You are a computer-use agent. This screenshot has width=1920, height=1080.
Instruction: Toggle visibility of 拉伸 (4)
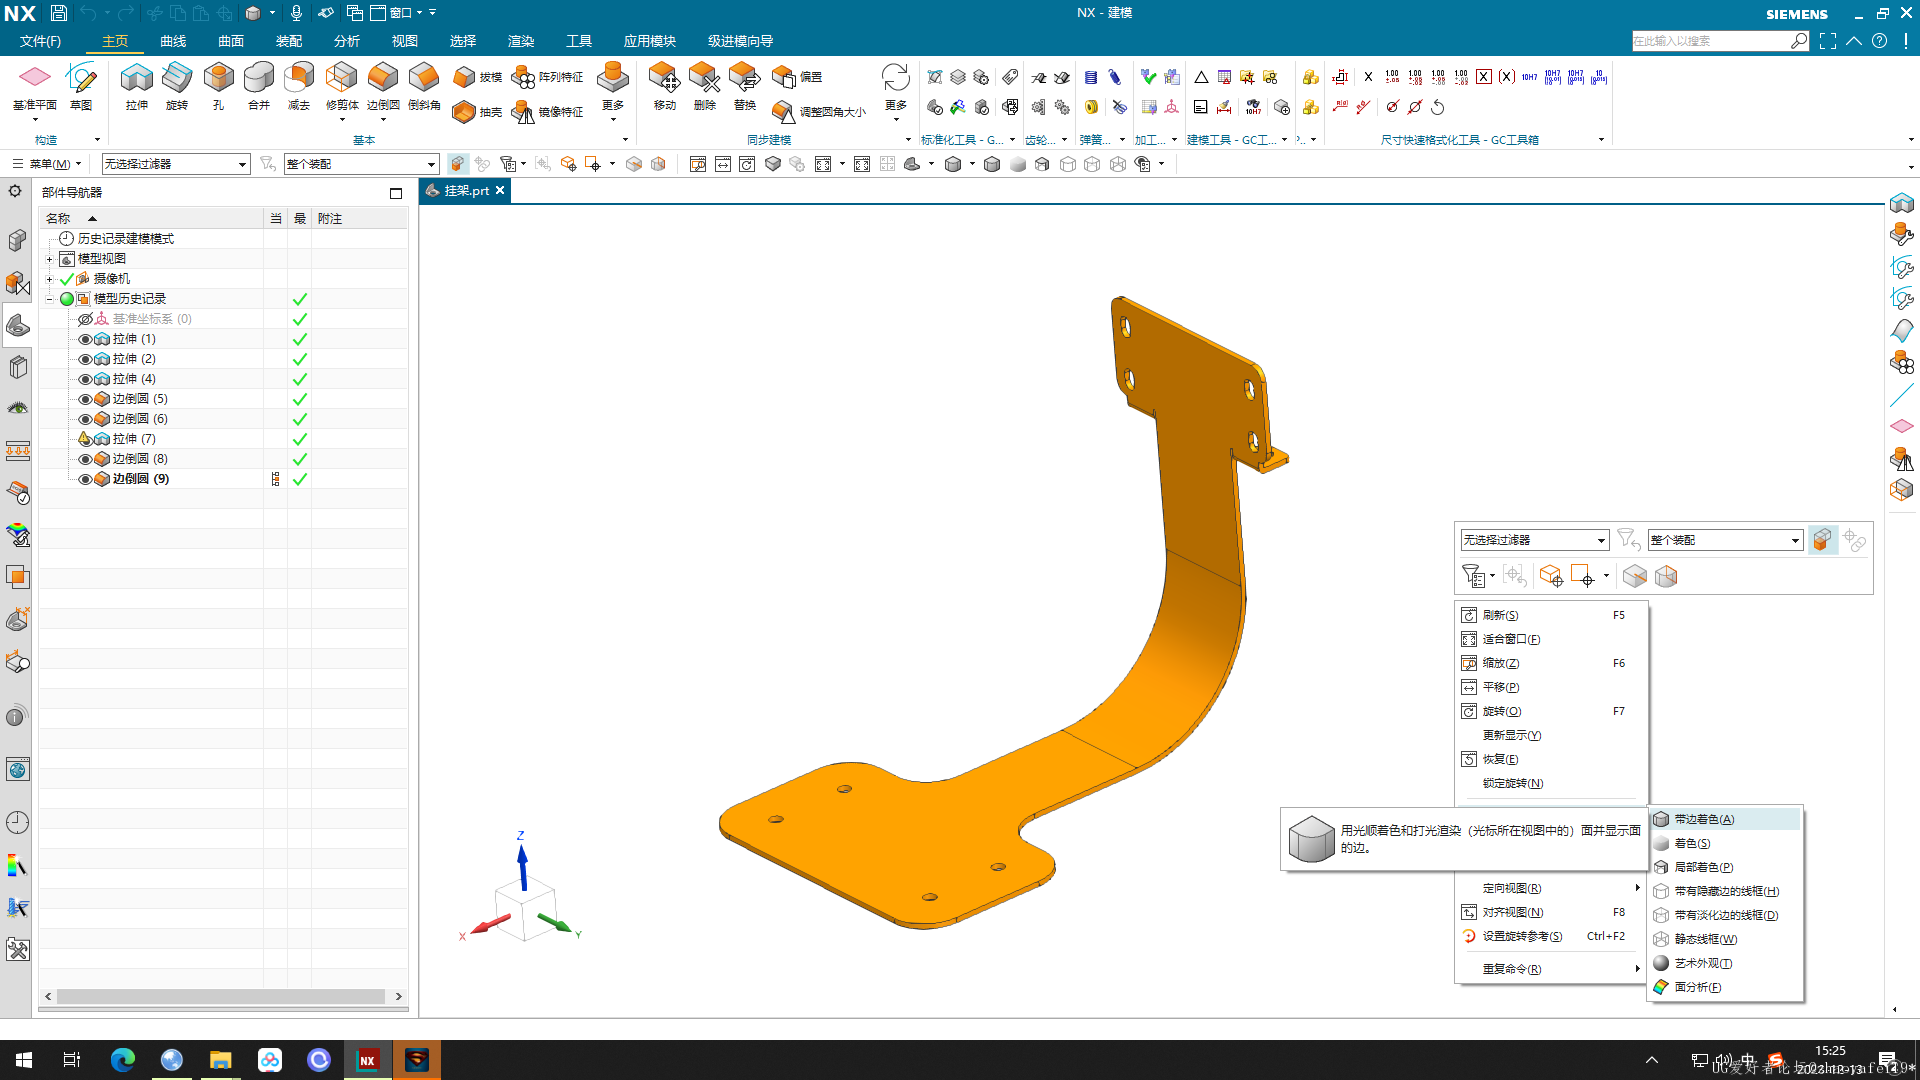85,379
